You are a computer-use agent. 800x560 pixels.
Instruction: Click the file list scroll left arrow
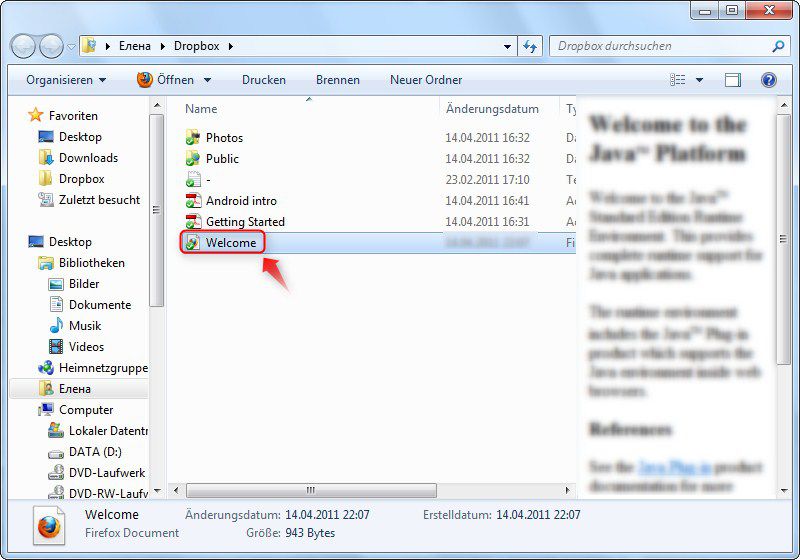tap(176, 490)
